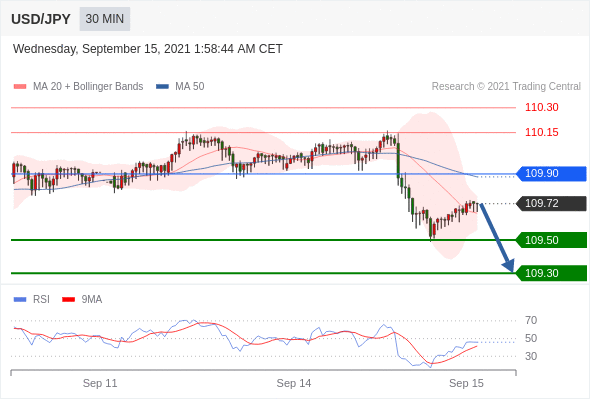Toggle the MA 20 + Bollinger Bands legend
The image size is (590, 400).
(78, 87)
